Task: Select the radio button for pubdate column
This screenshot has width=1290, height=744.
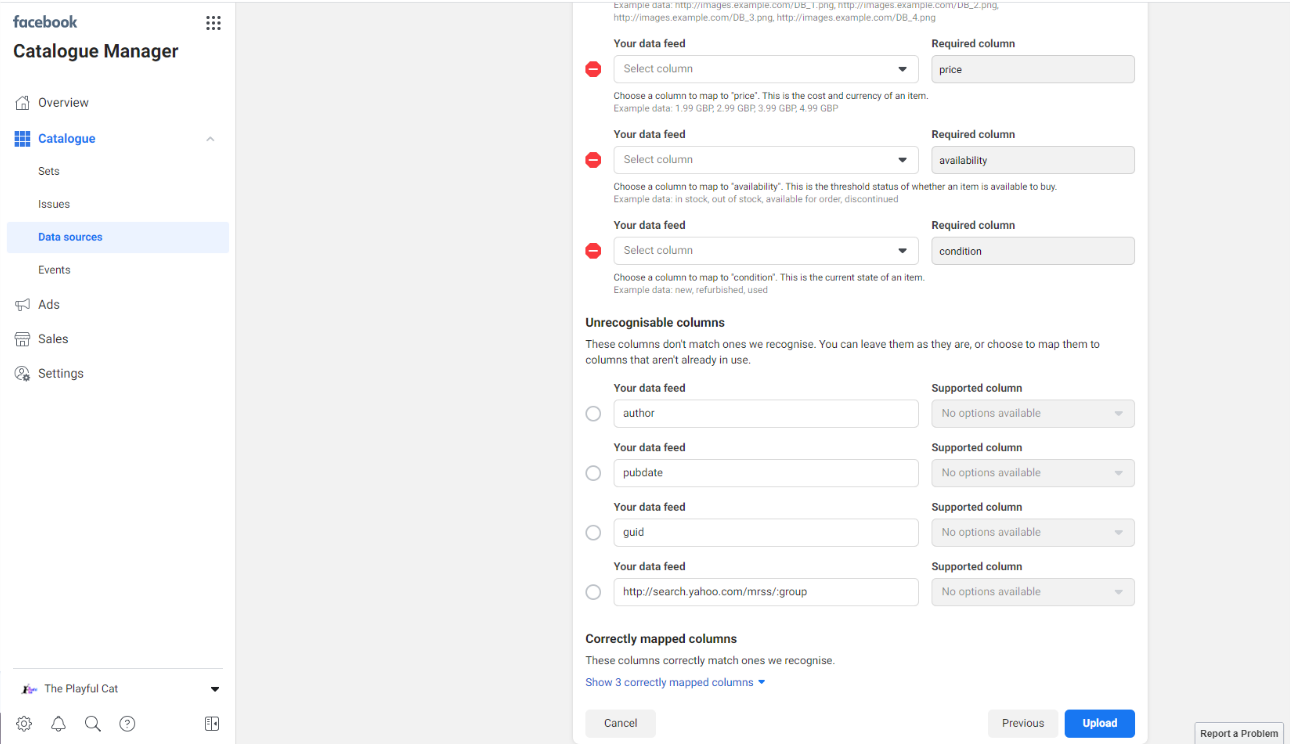Action: pyautogui.click(x=593, y=473)
